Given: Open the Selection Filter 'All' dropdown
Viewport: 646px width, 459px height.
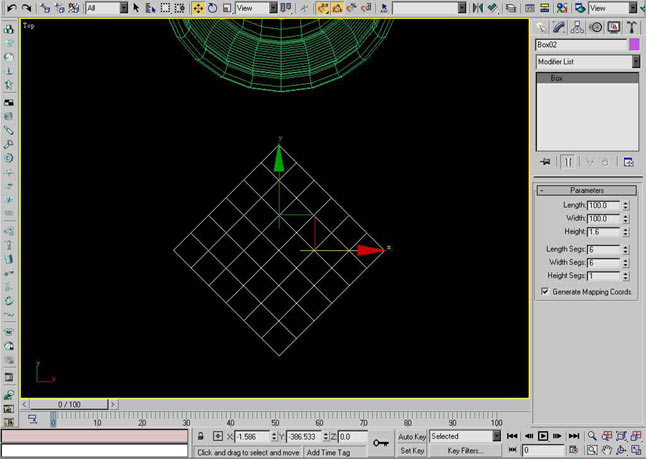Looking at the screenshot, I should 107,8.
